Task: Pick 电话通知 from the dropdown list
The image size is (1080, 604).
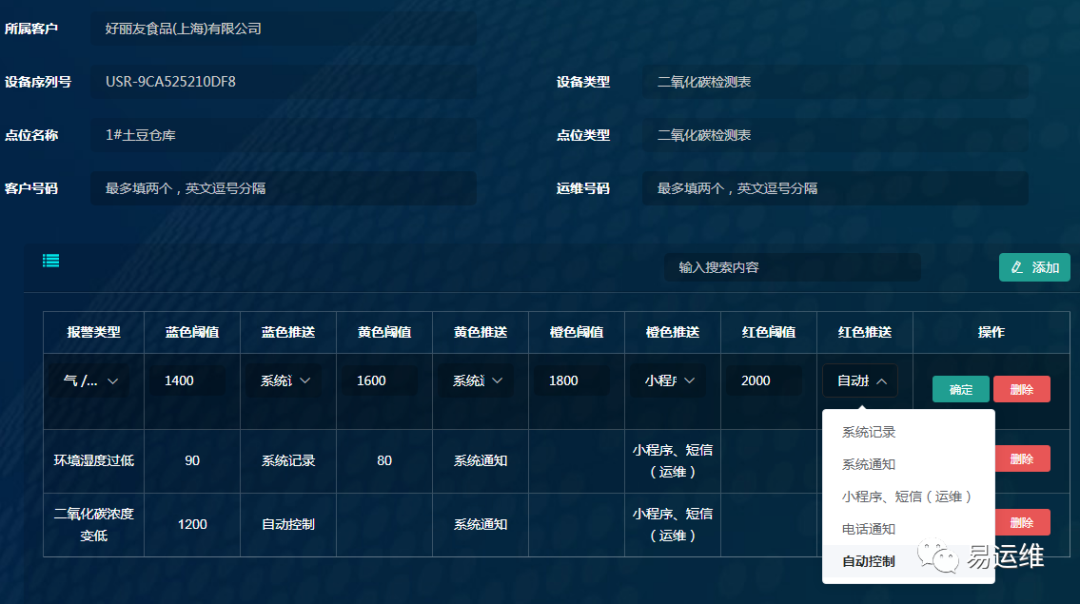Action: [x=868, y=529]
